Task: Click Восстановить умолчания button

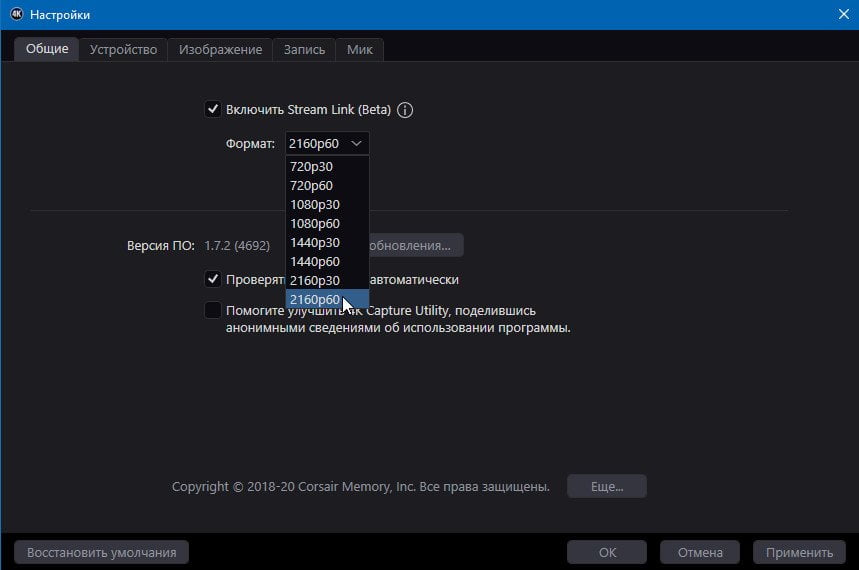Action: 101,552
